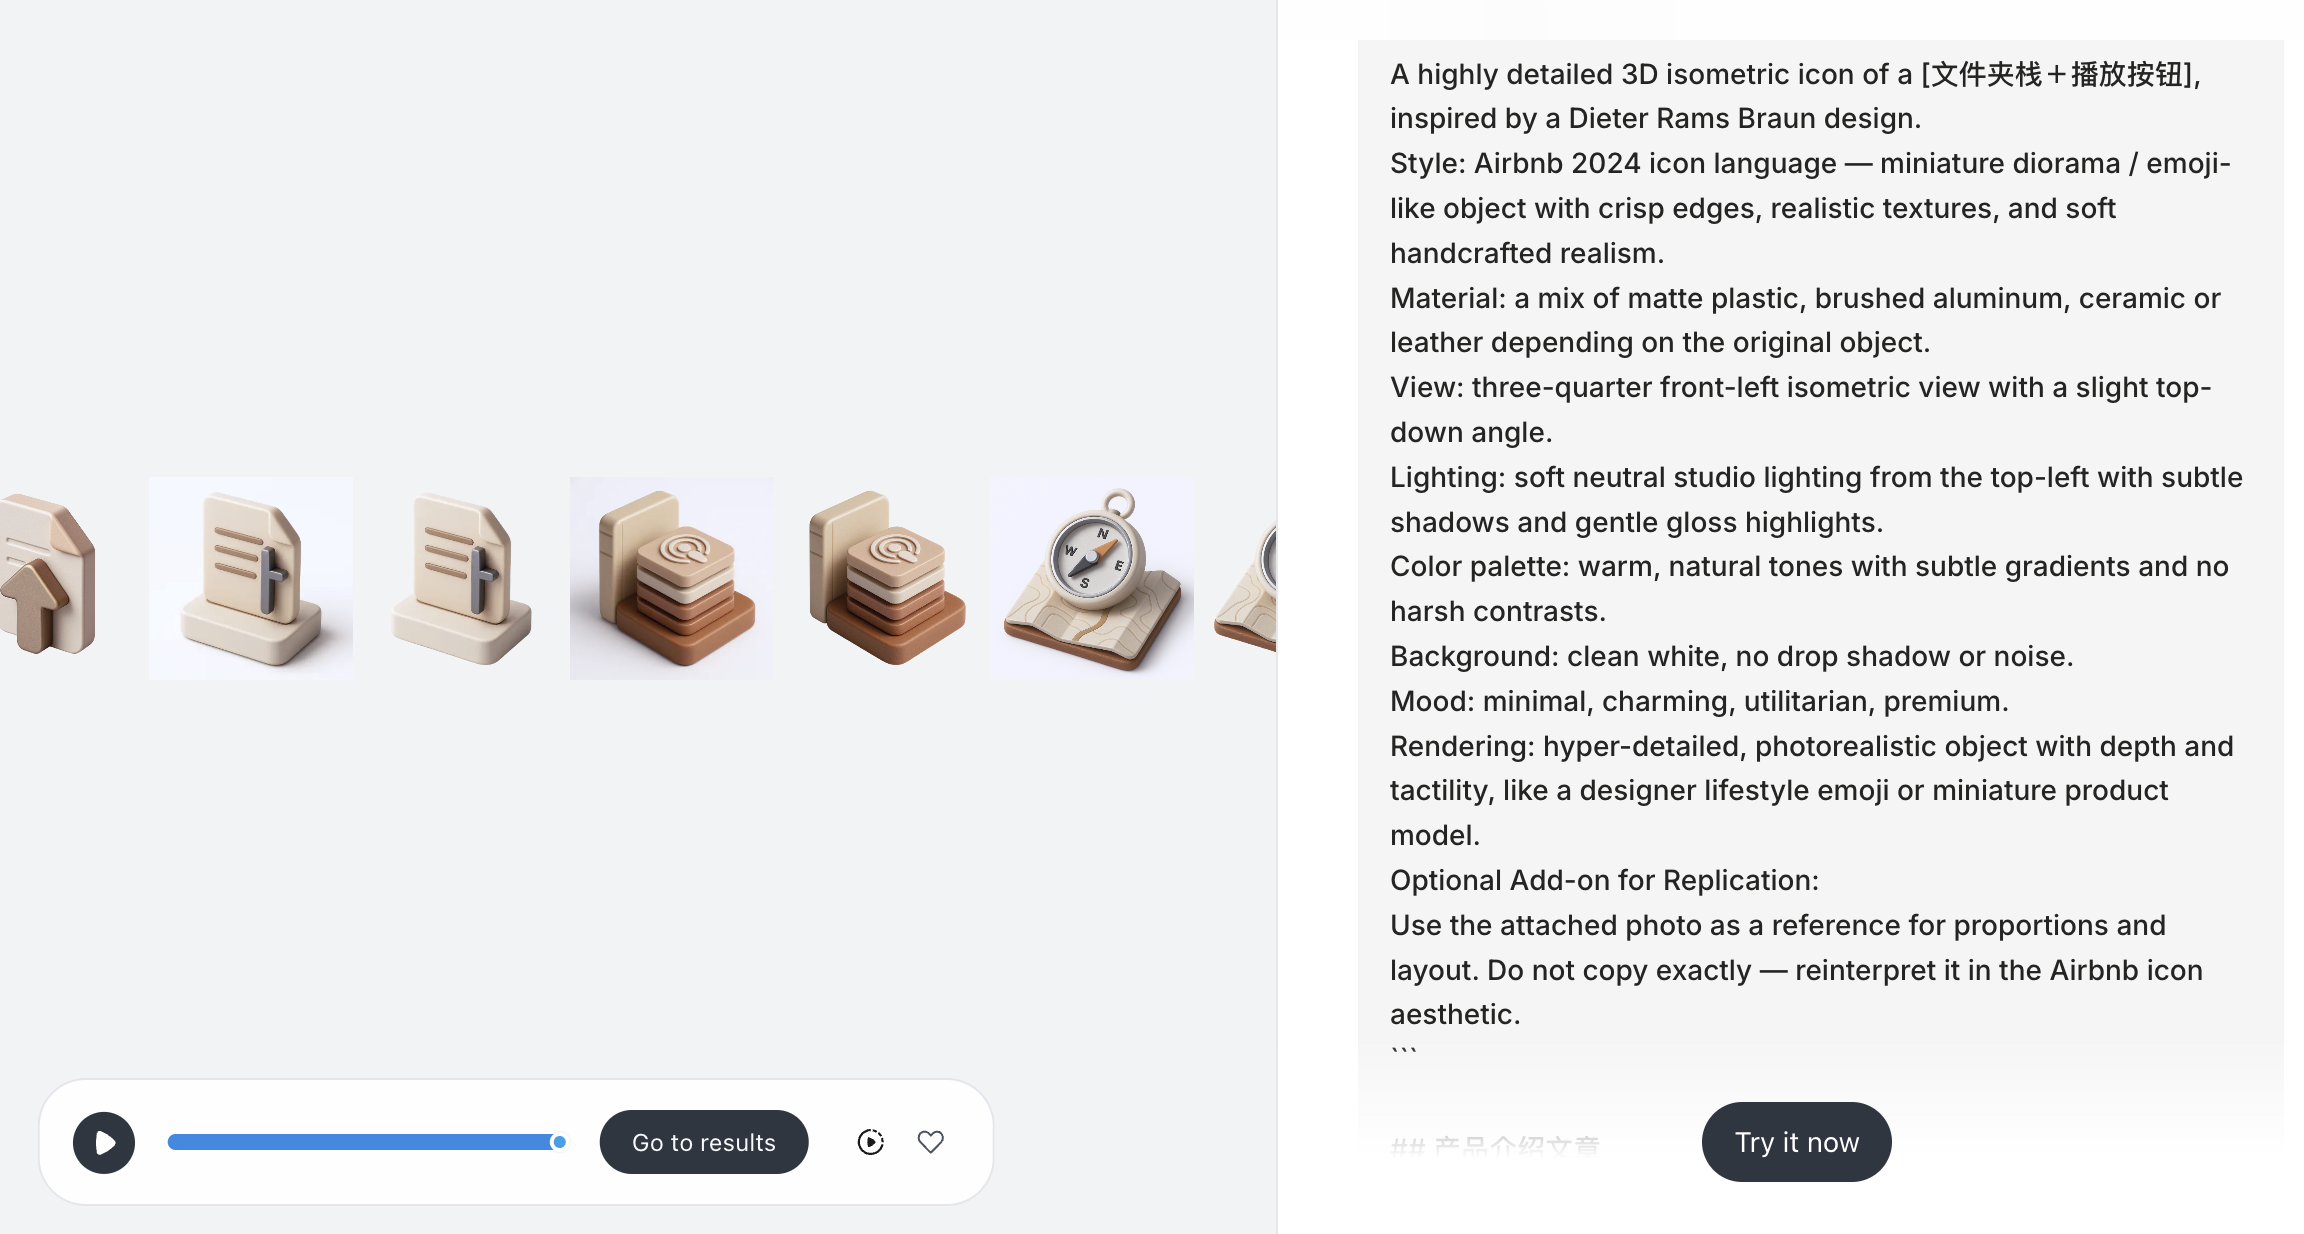
Task: Click the Go to results button
Action: click(704, 1142)
